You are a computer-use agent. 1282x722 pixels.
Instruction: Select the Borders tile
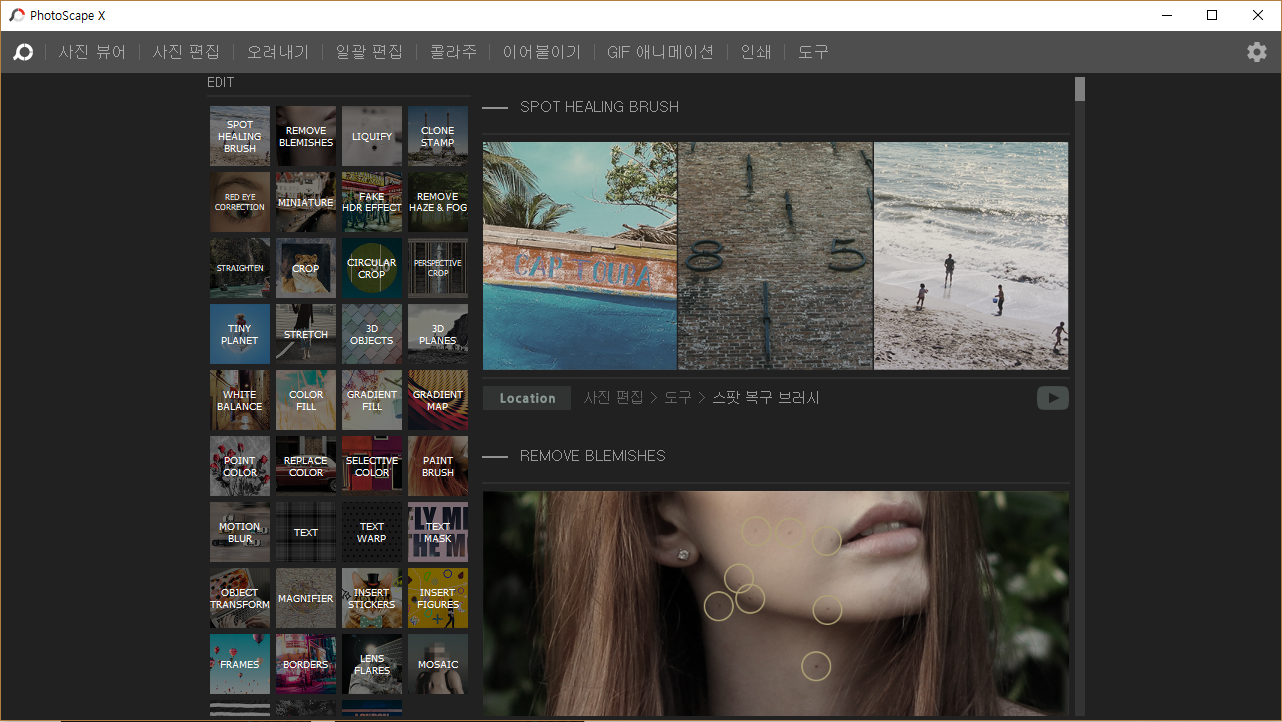click(306, 664)
